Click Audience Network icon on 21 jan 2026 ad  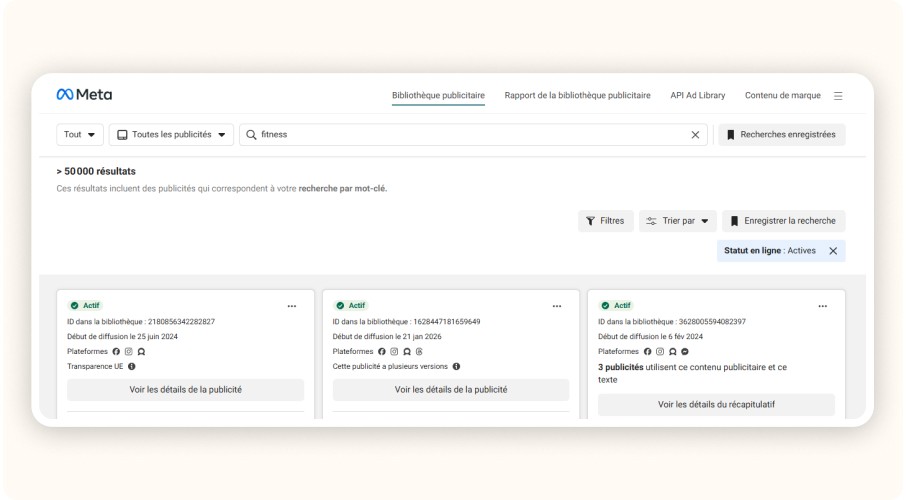pos(407,351)
